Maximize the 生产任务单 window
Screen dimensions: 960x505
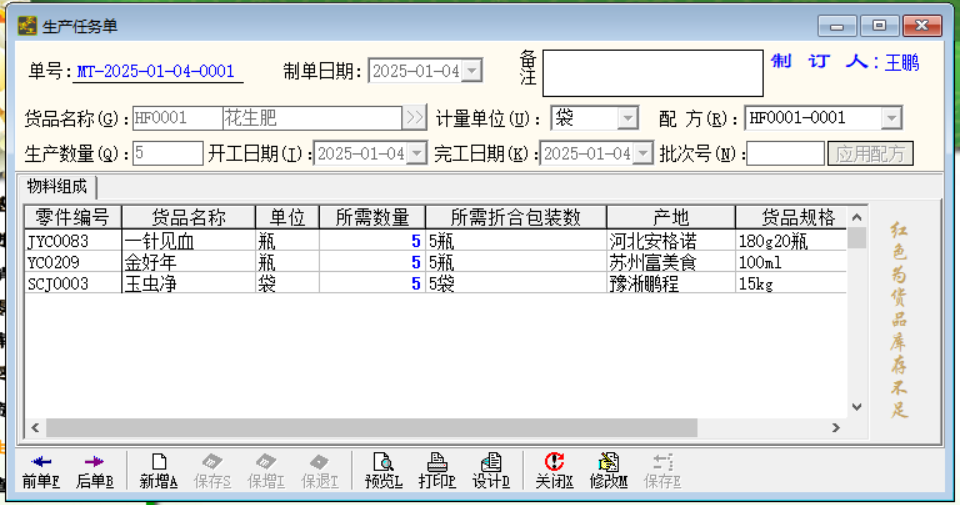pyautogui.click(x=879, y=26)
